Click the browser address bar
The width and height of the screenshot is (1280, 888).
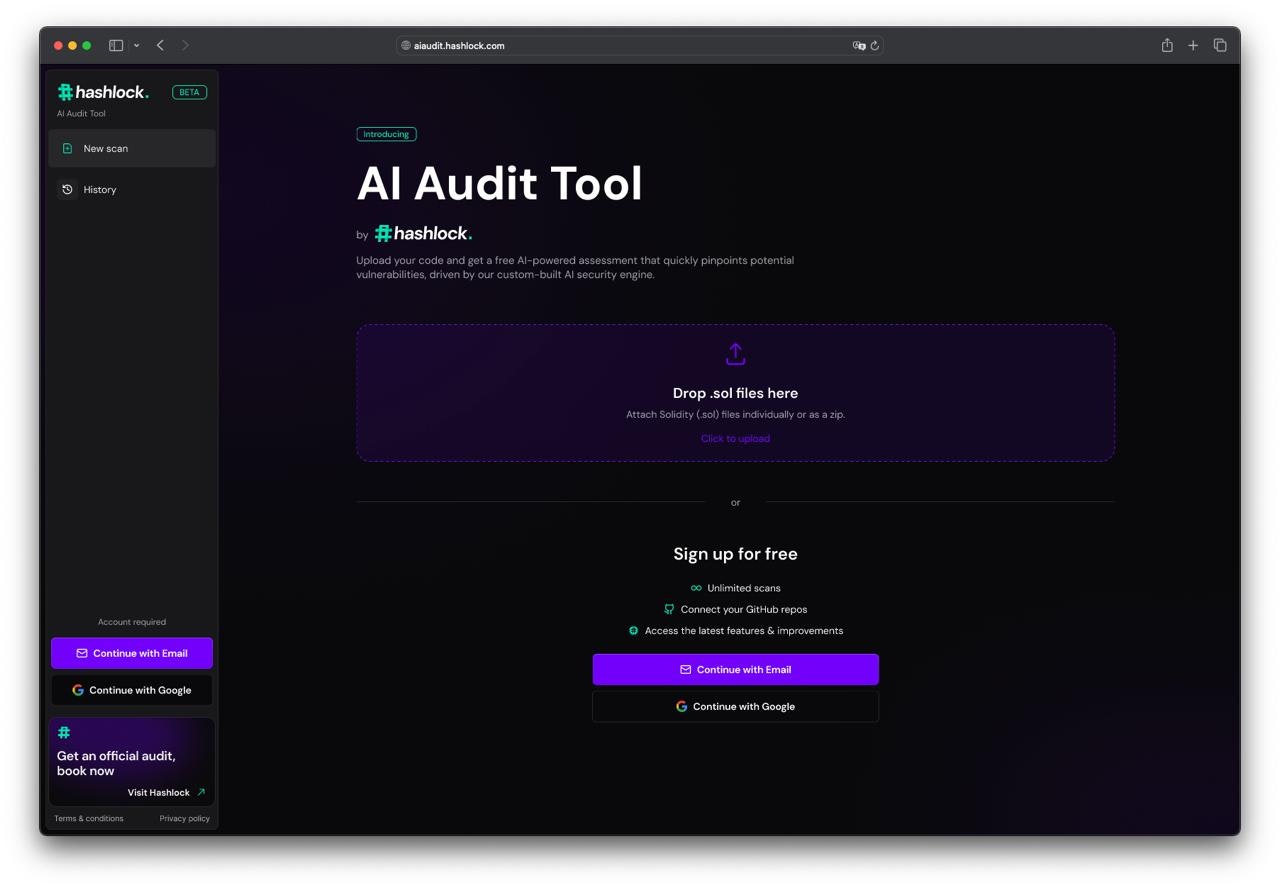(639, 45)
